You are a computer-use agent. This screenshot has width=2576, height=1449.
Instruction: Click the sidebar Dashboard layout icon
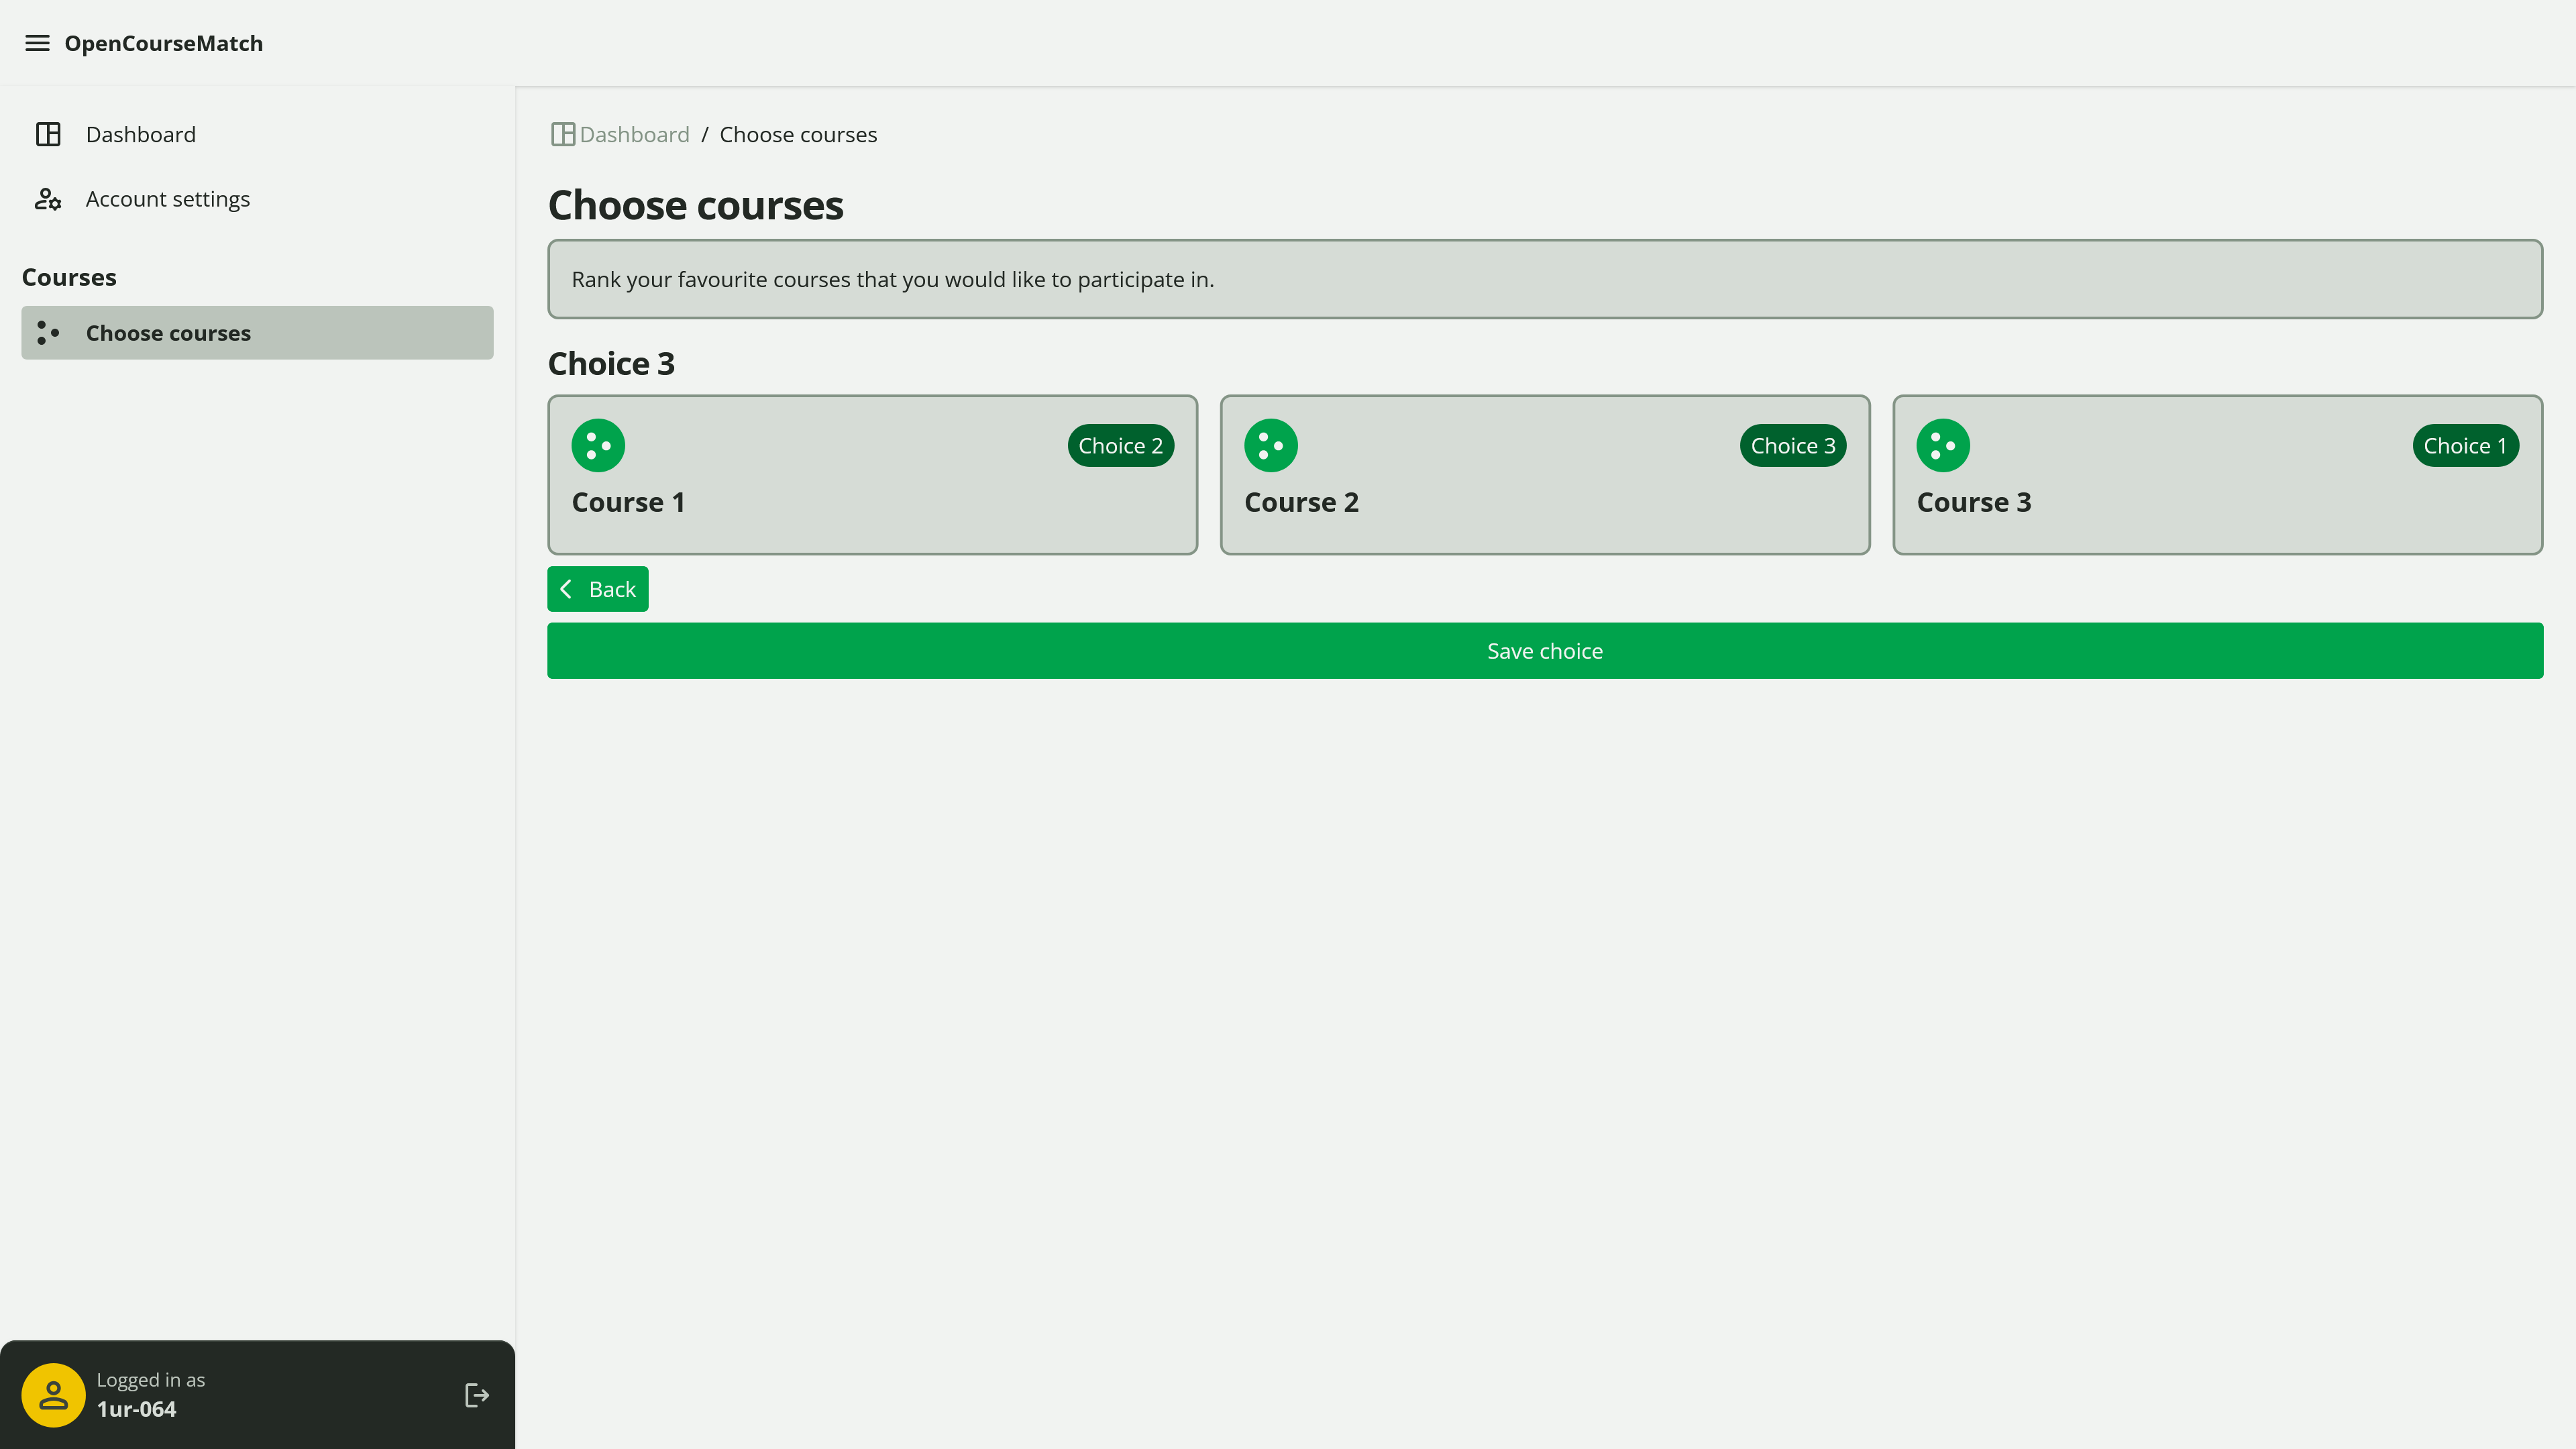click(48, 134)
